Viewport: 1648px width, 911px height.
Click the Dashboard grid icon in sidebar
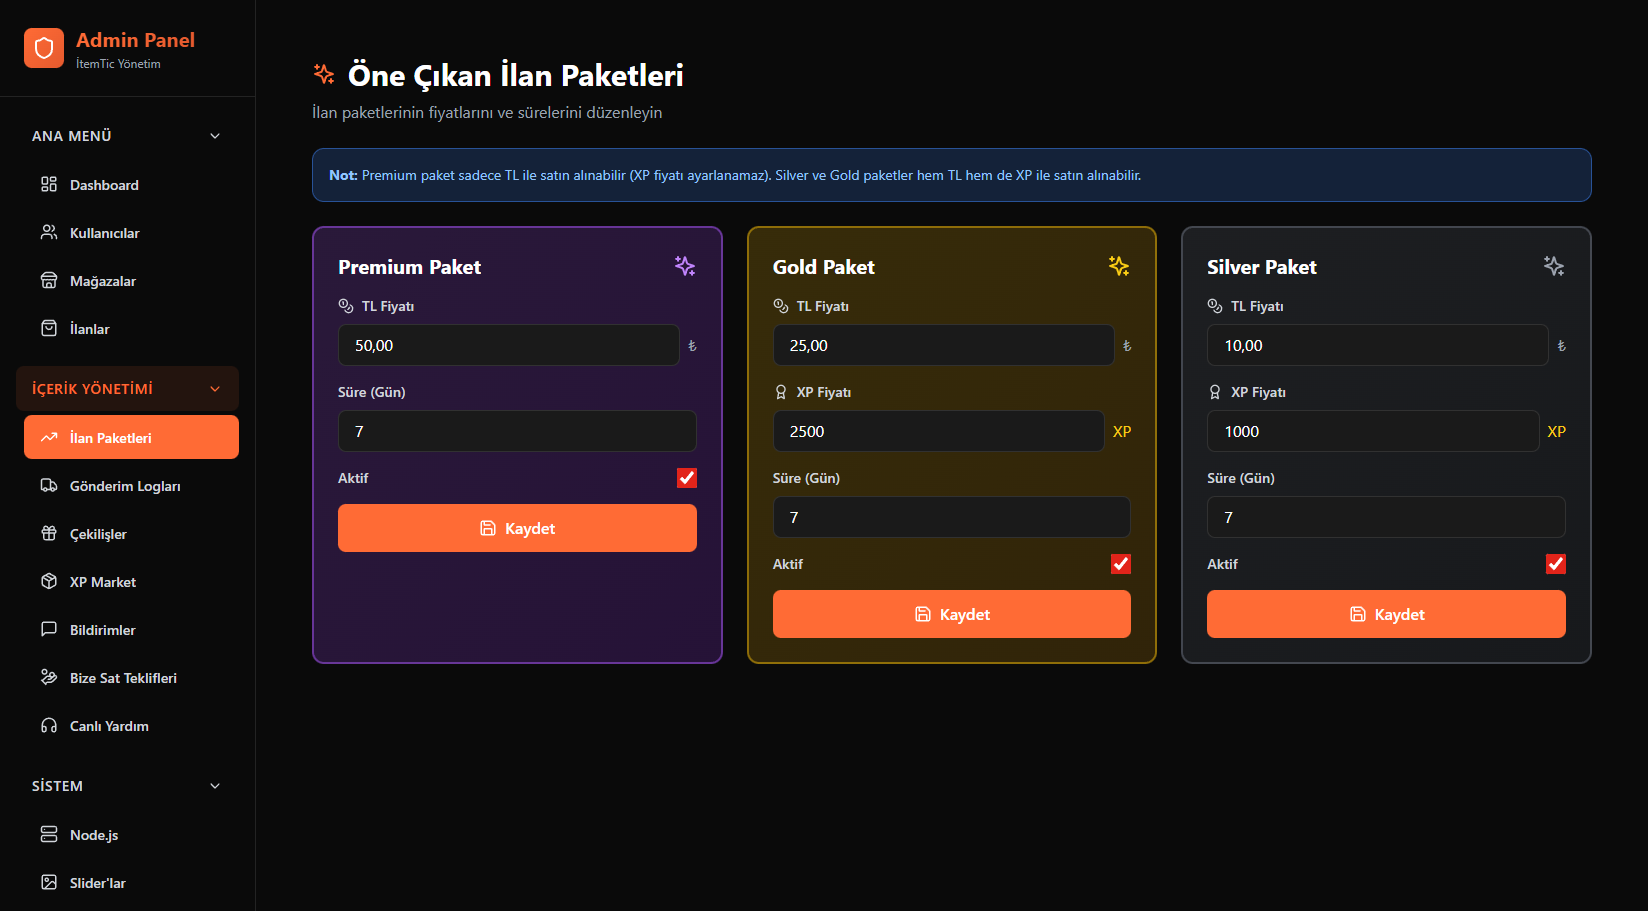pyautogui.click(x=49, y=184)
